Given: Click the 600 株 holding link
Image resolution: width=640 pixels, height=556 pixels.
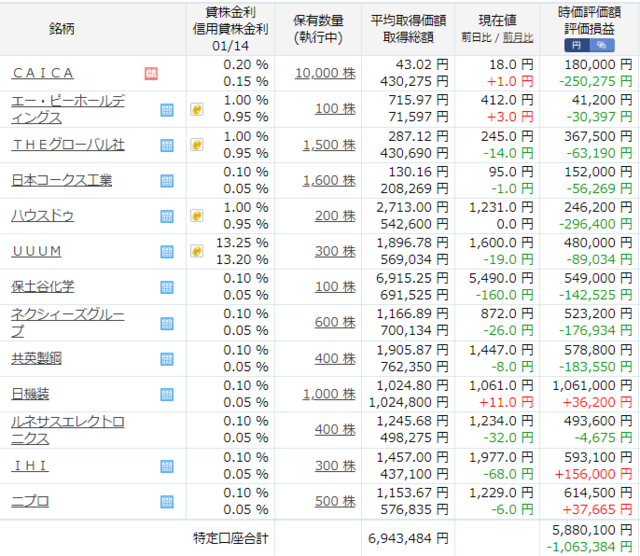Looking at the screenshot, I should point(335,322).
